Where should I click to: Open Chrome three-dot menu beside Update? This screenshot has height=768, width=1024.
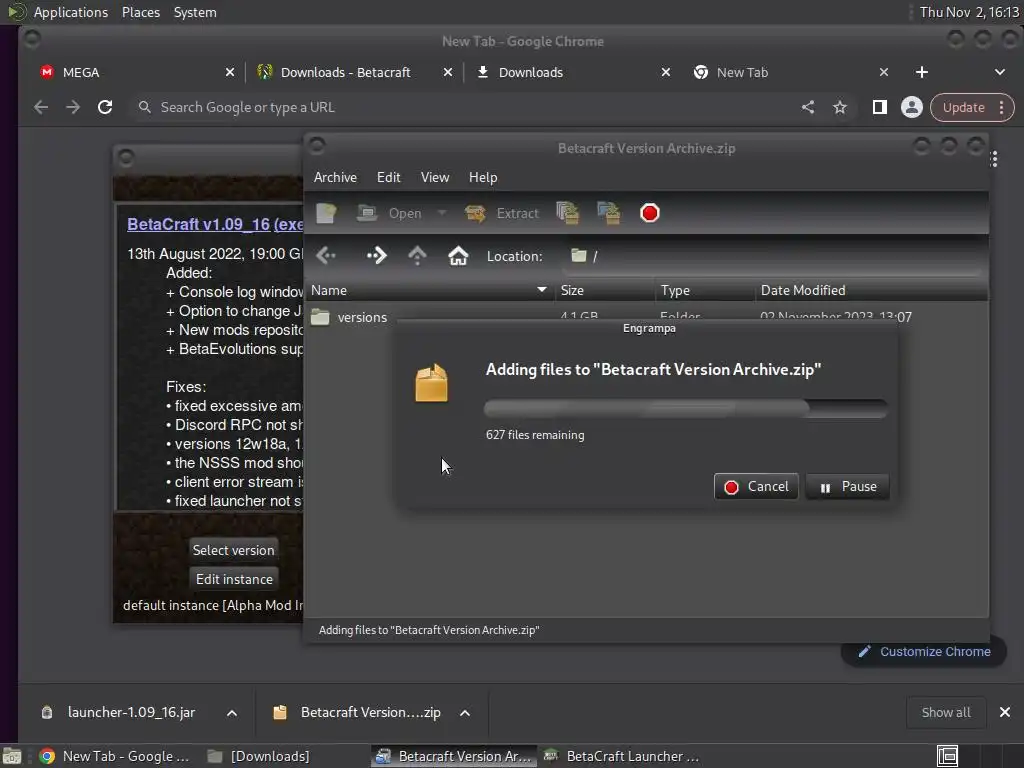[x=1002, y=108]
